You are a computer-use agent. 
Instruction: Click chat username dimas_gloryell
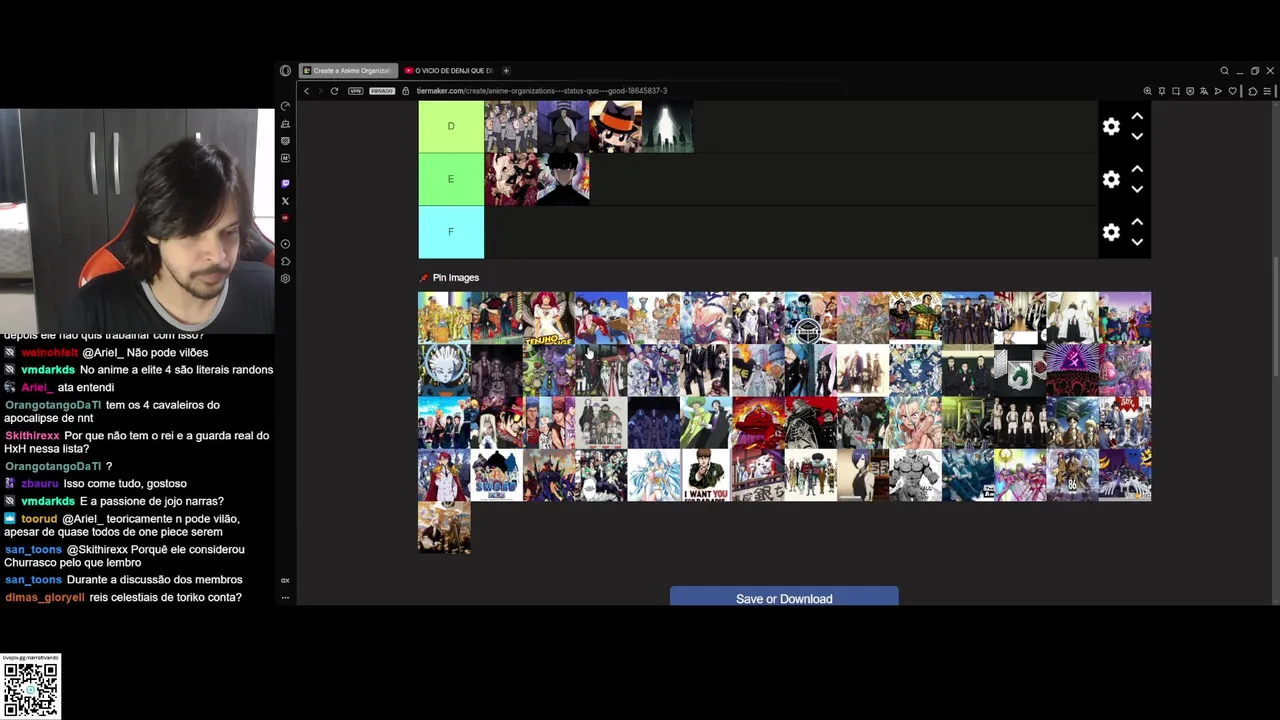(45, 598)
